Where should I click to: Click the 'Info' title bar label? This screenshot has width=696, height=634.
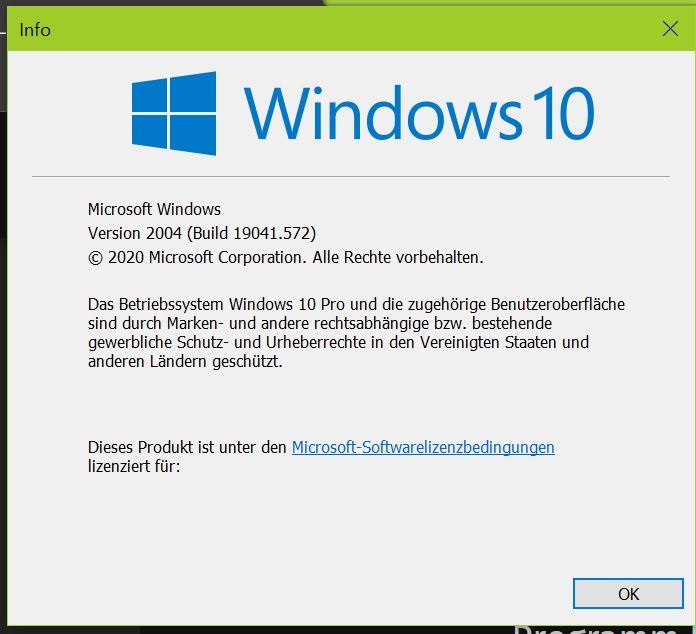(35, 30)
